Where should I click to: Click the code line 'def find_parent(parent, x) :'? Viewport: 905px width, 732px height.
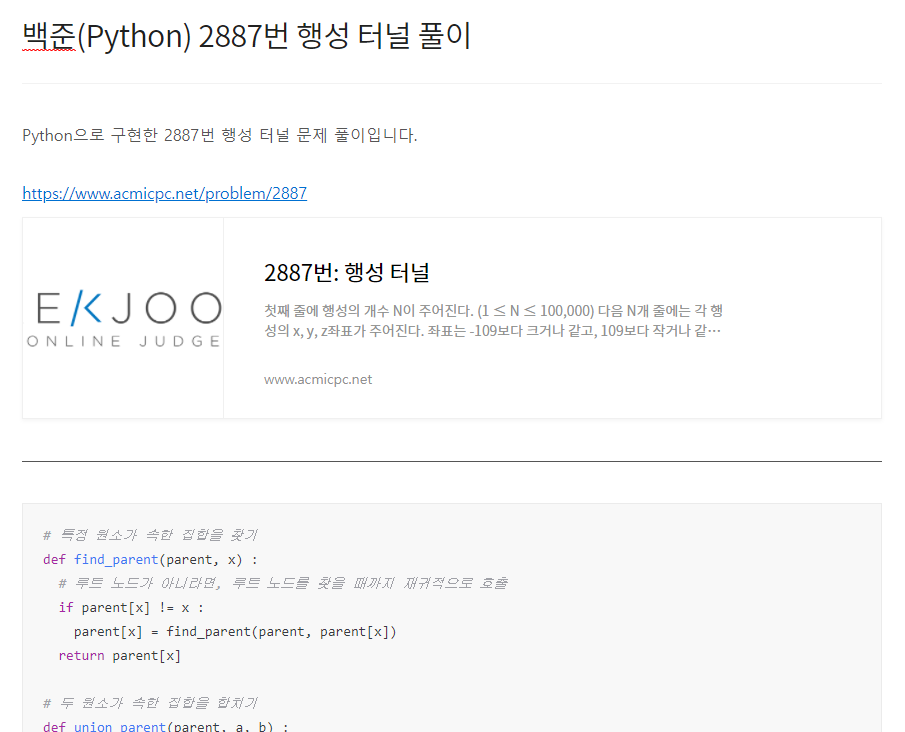coord(150,559)
